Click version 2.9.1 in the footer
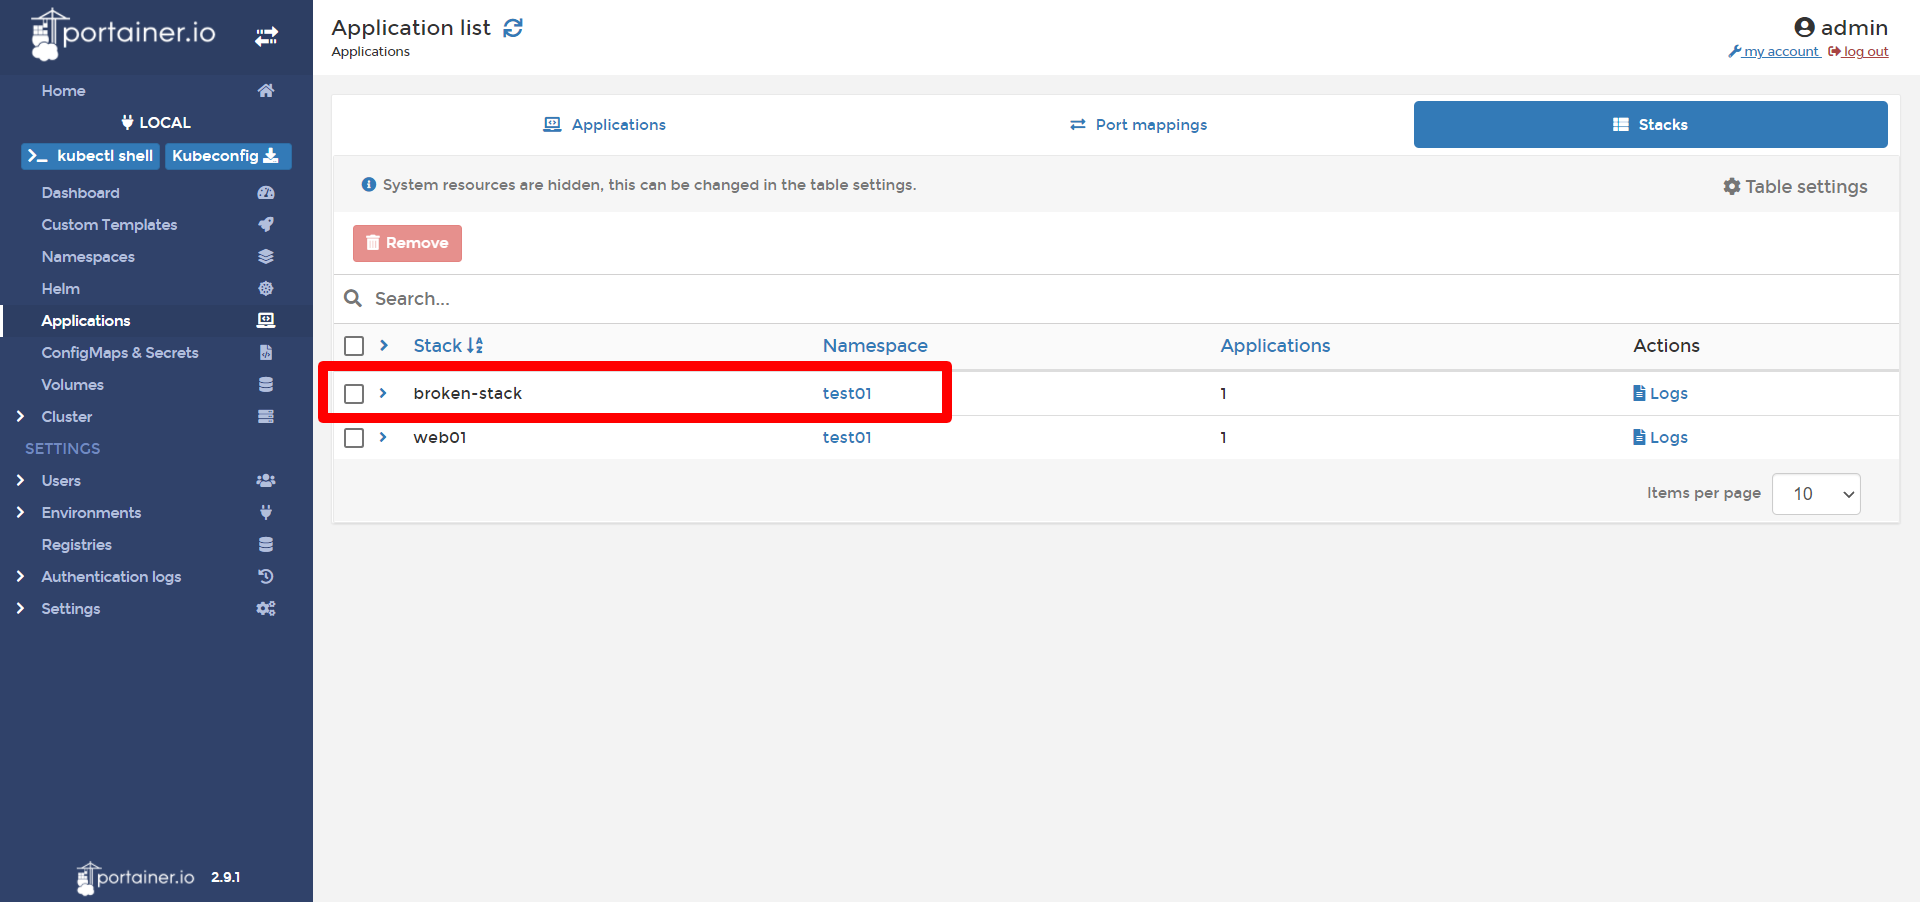The width and height of the screenshot is (1920, 902). (225, 877)
